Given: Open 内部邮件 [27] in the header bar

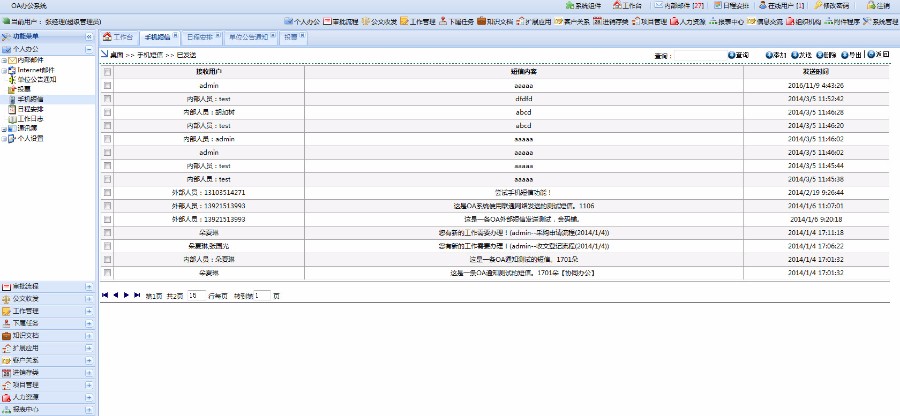Looking at the screenshot, I should 680,5.
